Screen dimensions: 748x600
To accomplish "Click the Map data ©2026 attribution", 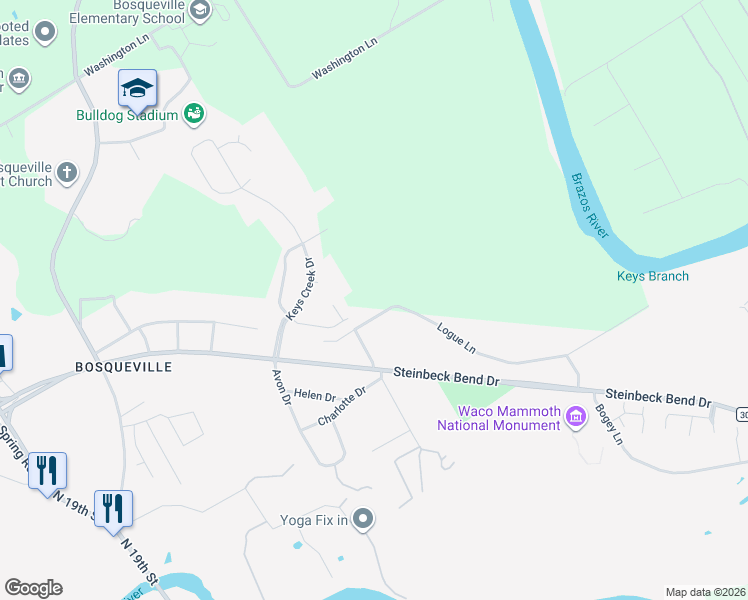I will (x=706, y=592).
